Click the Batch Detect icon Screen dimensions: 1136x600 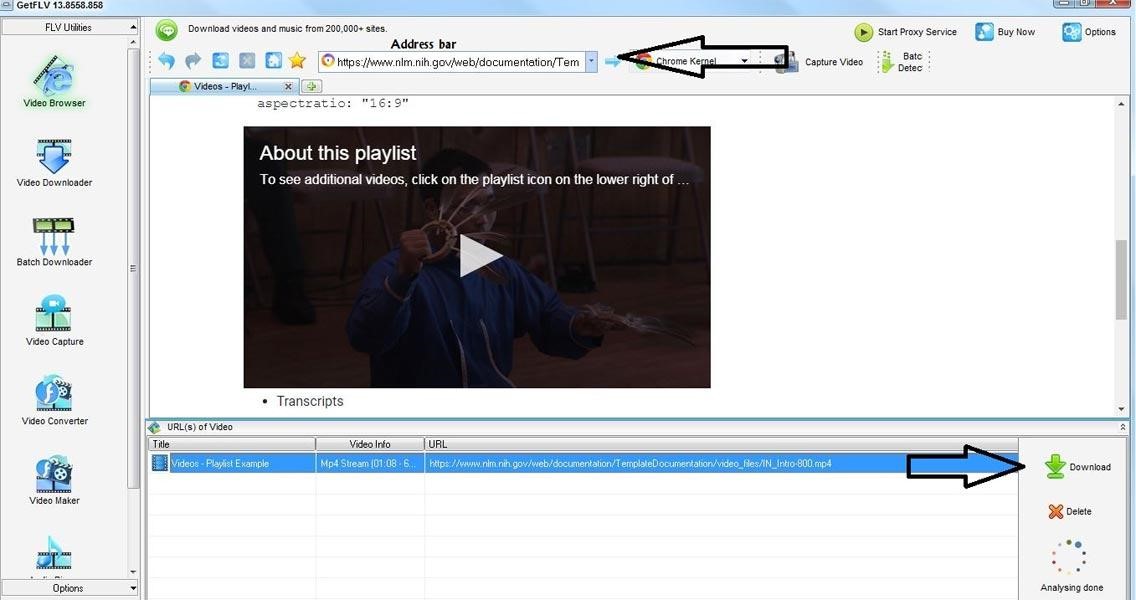click(x=887, y=62)
